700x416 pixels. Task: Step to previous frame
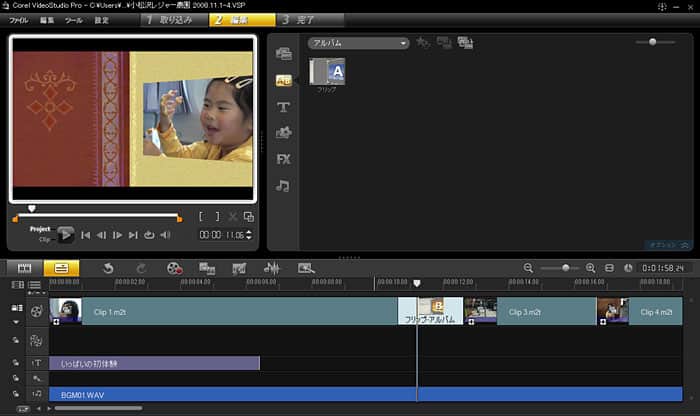click(x=101, y=235)
